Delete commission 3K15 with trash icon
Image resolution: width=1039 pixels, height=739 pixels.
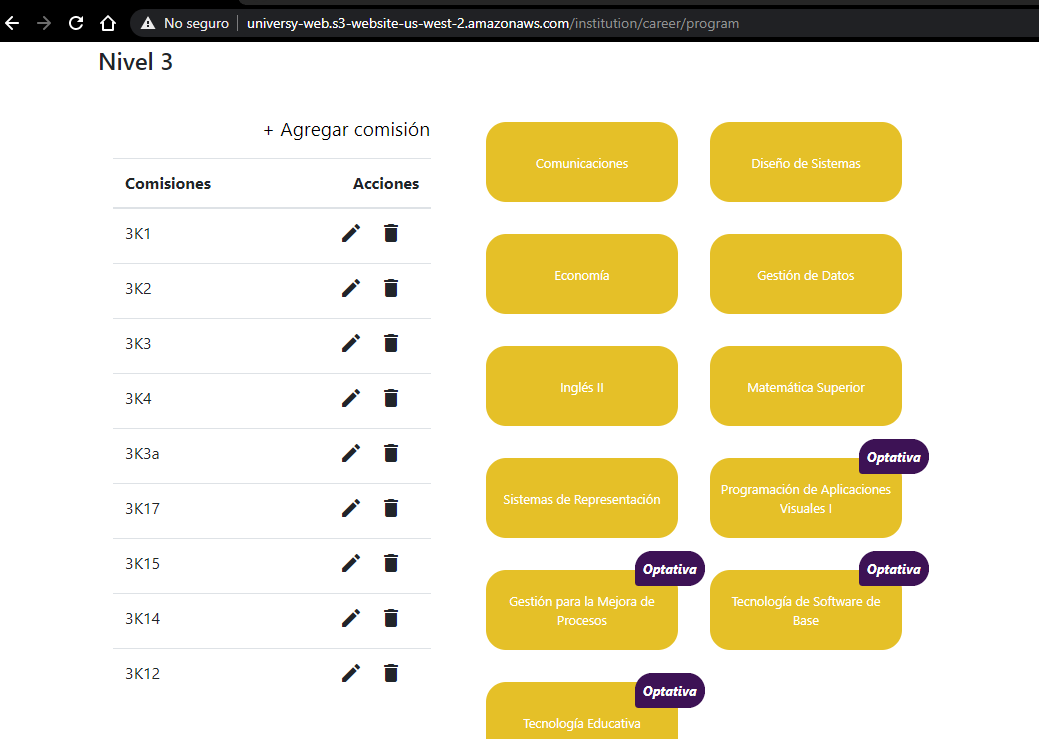391,563
